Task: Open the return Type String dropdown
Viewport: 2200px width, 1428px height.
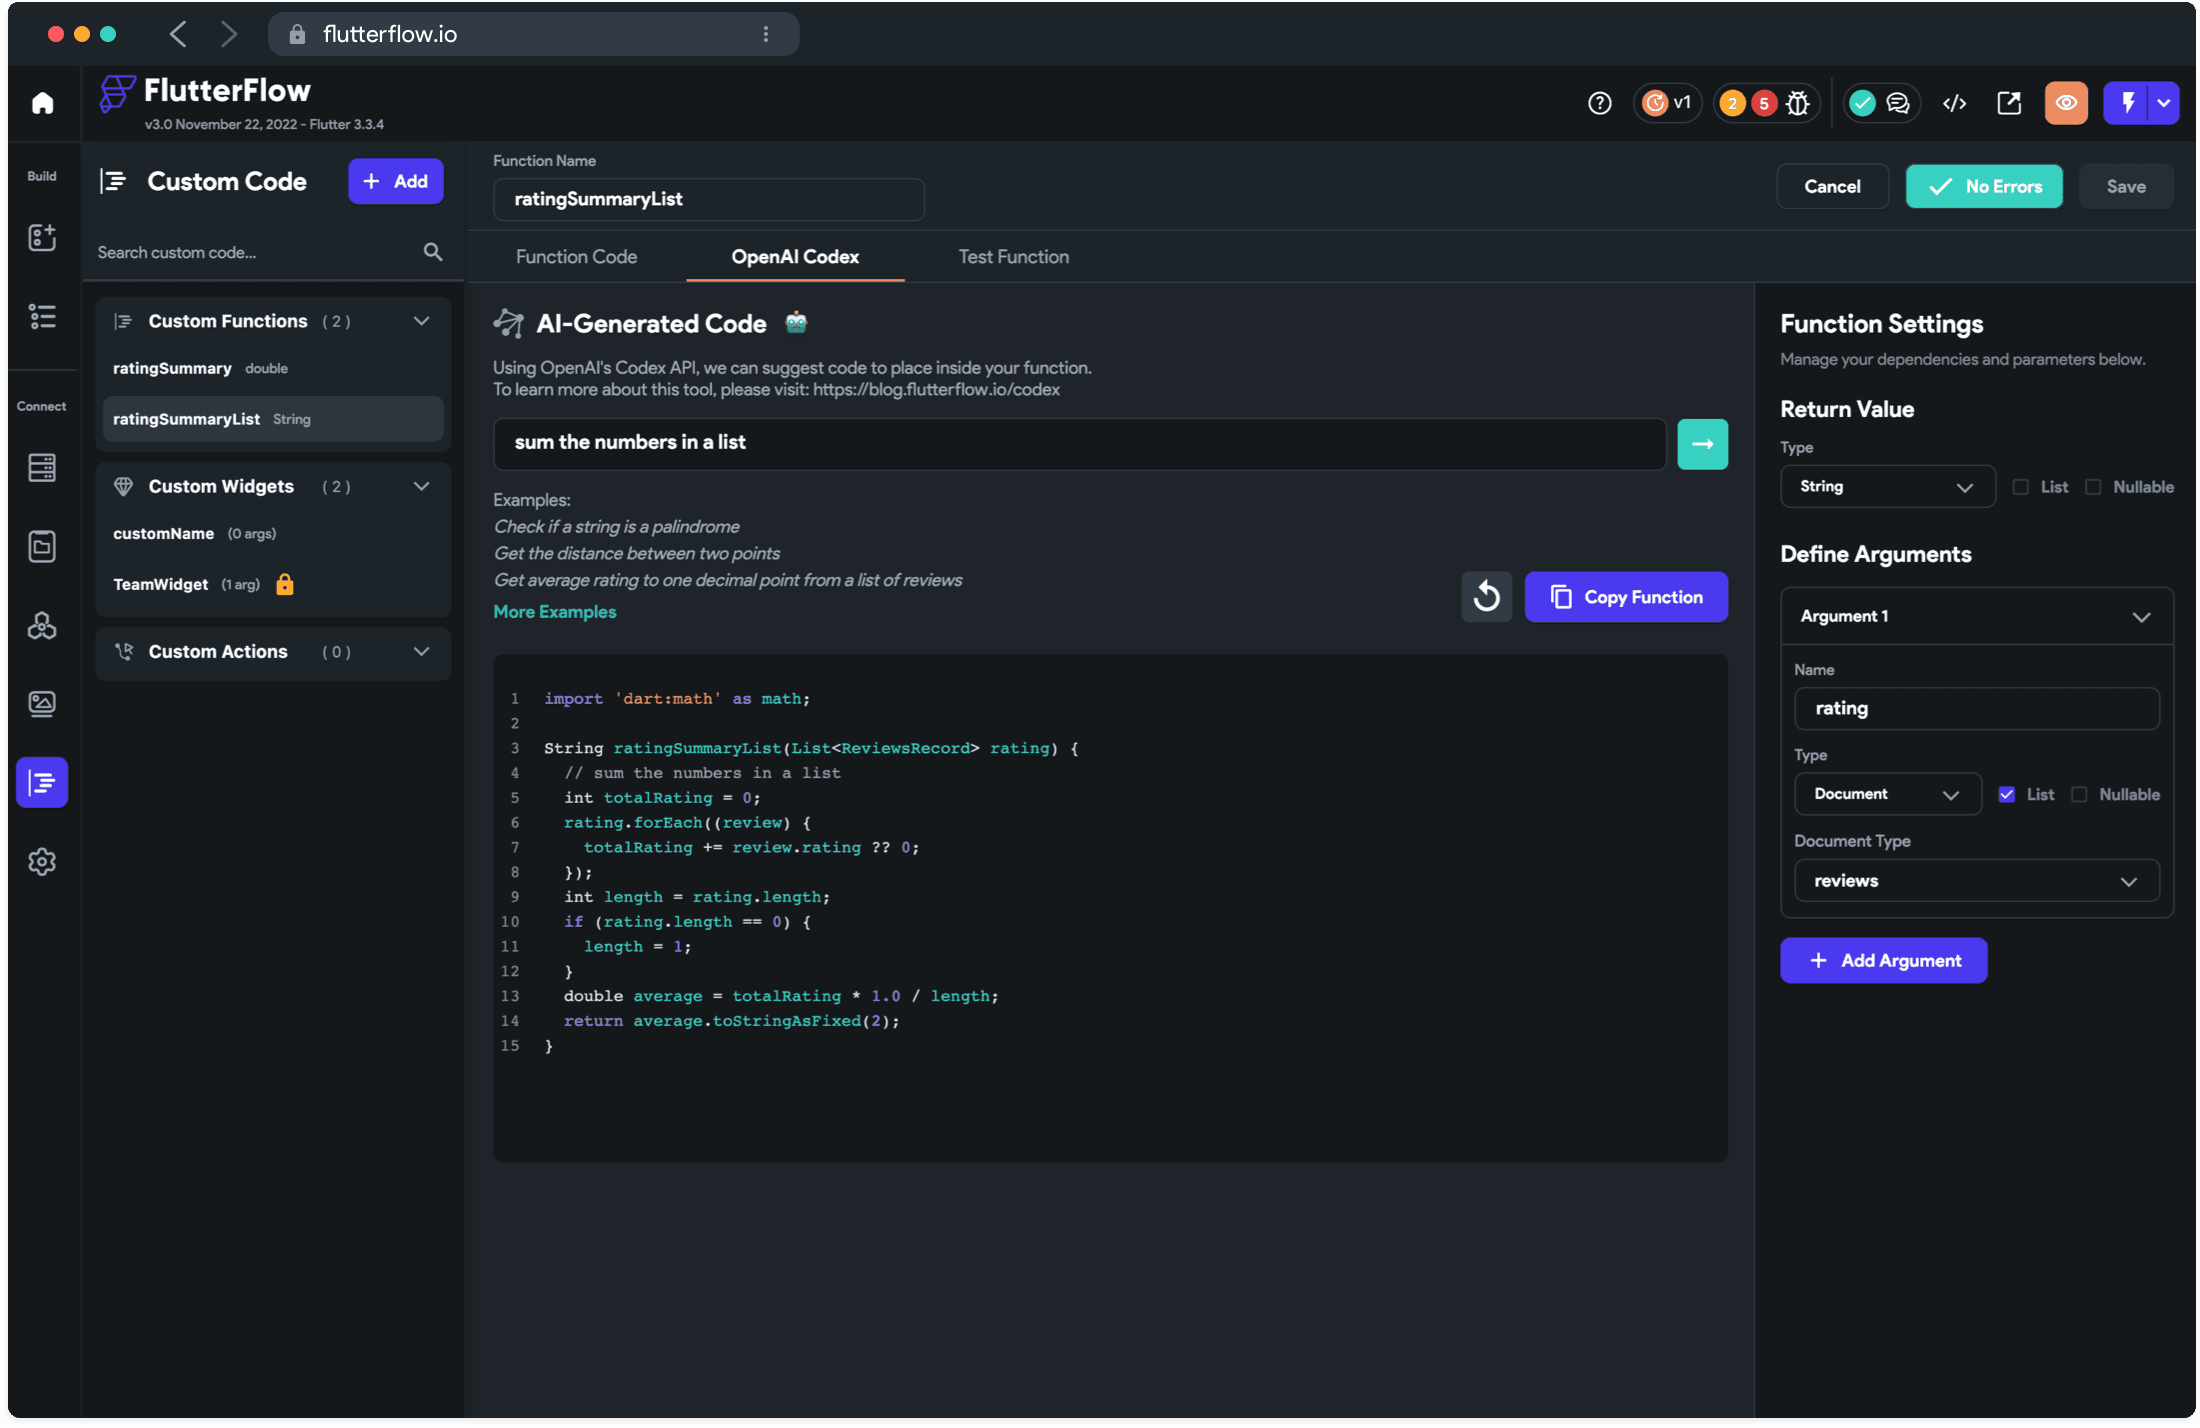Action: click(x=1887, y=487)
